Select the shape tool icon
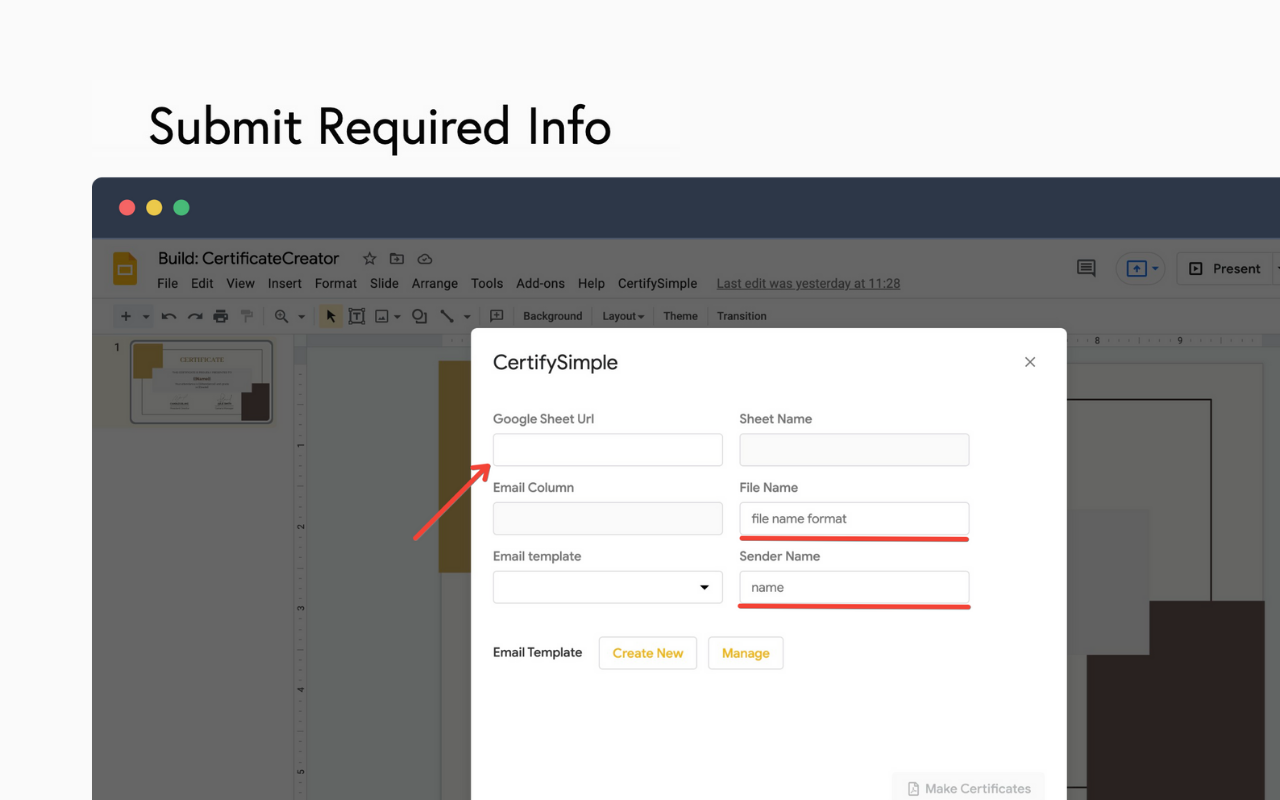This screenshot has height=800, width=1280. (420, 316)
